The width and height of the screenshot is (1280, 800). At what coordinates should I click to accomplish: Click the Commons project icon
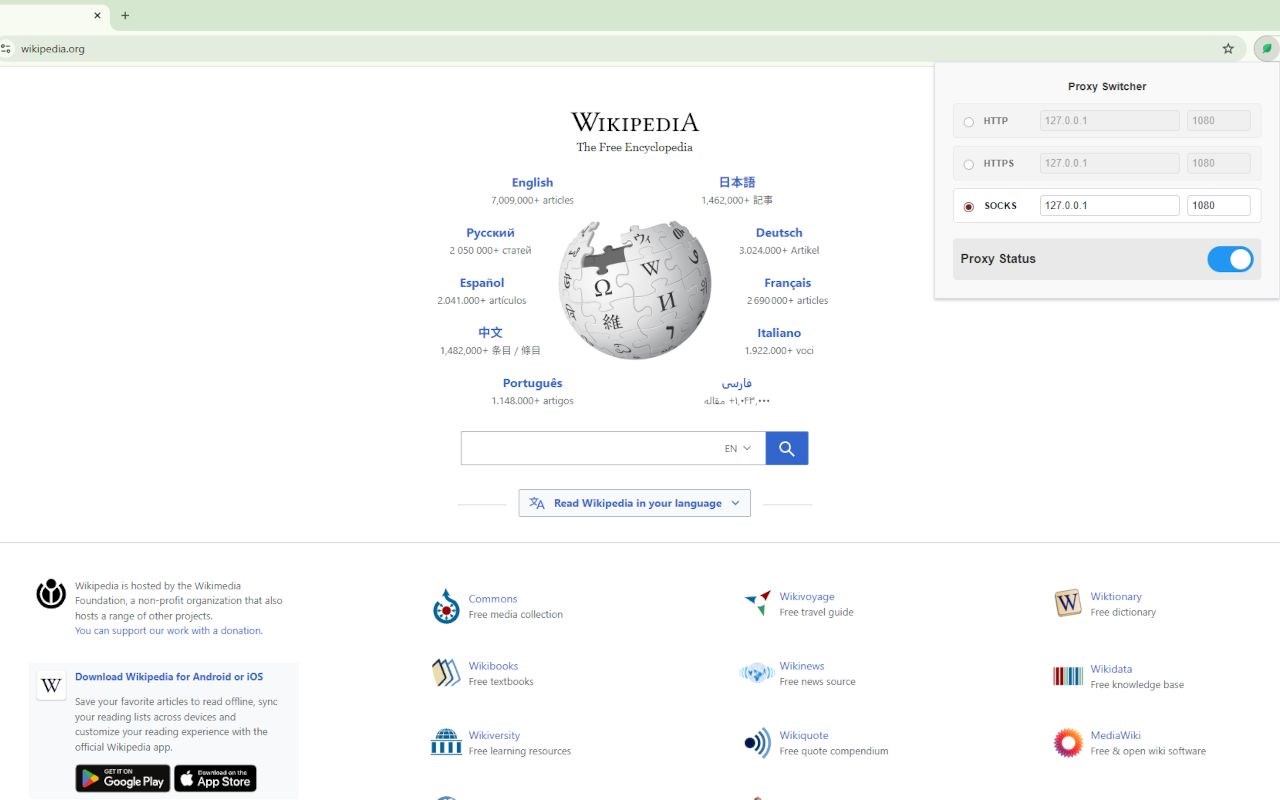[x=446, y=606]
